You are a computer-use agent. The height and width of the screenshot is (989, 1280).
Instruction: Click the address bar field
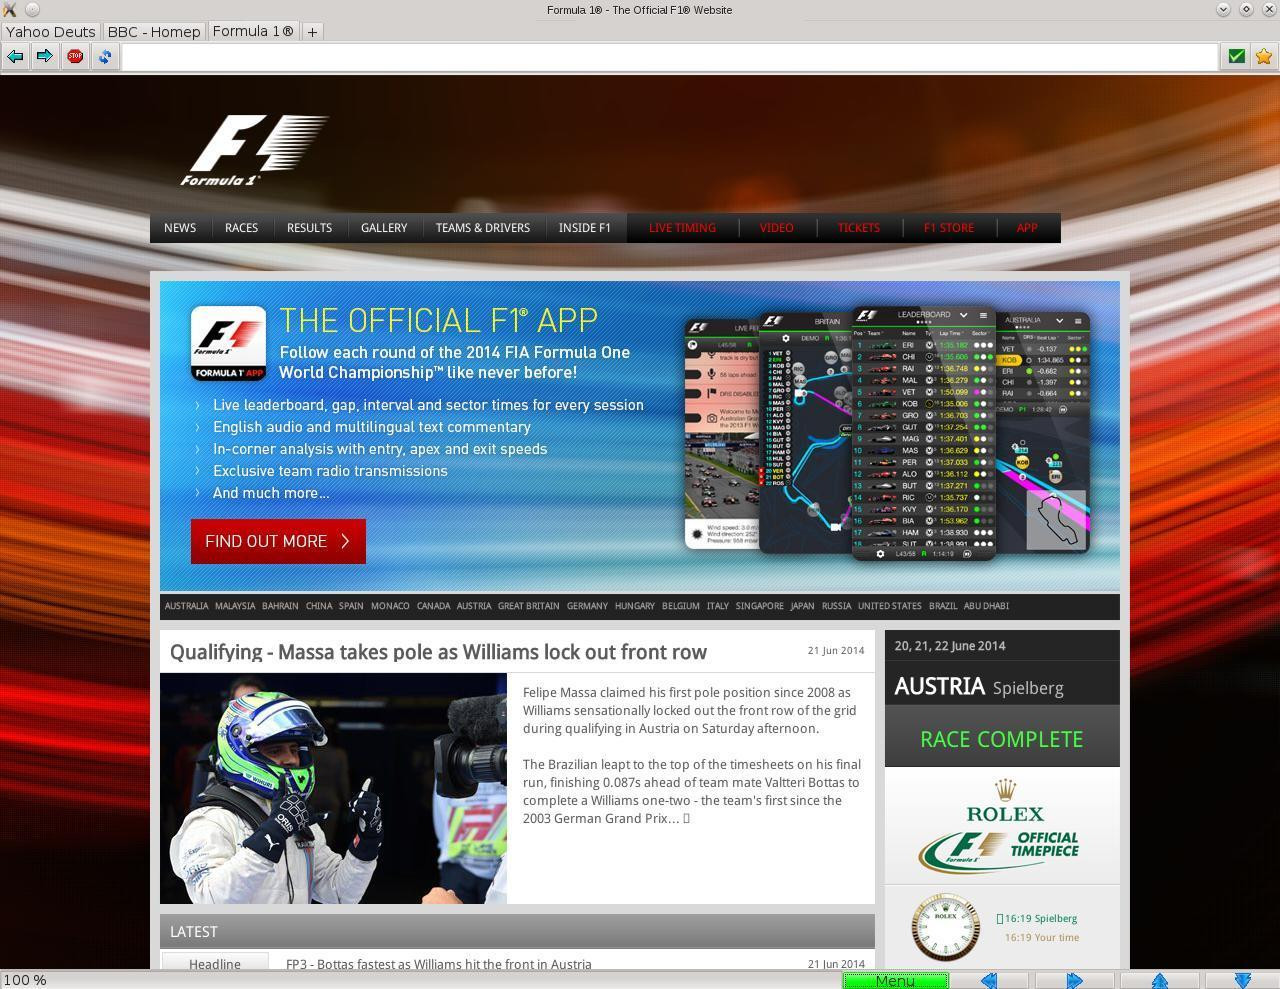click(x=670, y=57)
